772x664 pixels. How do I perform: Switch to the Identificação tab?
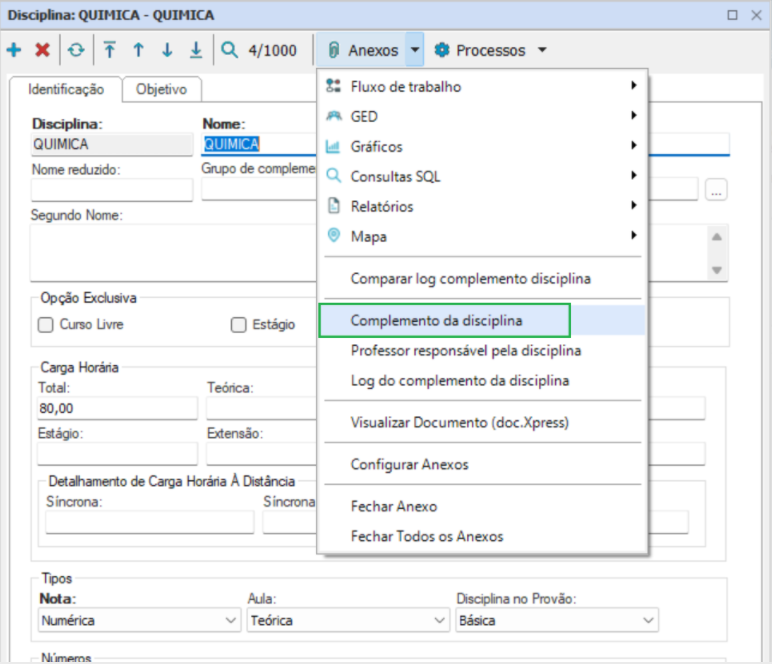point(65,89)
